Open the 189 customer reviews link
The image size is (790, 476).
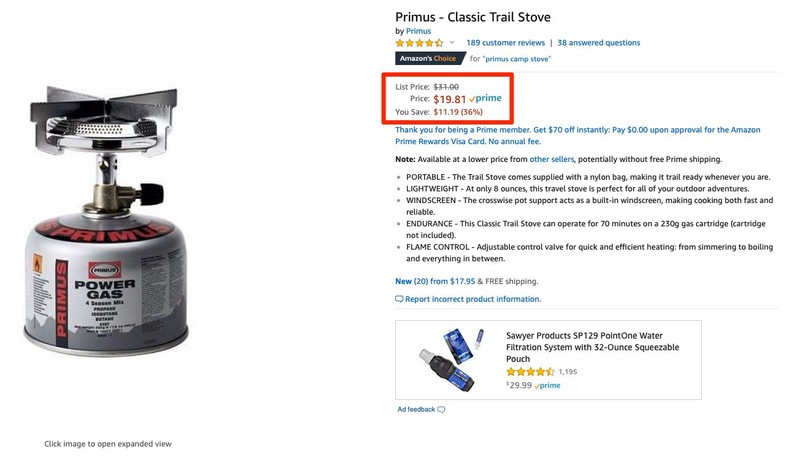click(x=505, y=43)
